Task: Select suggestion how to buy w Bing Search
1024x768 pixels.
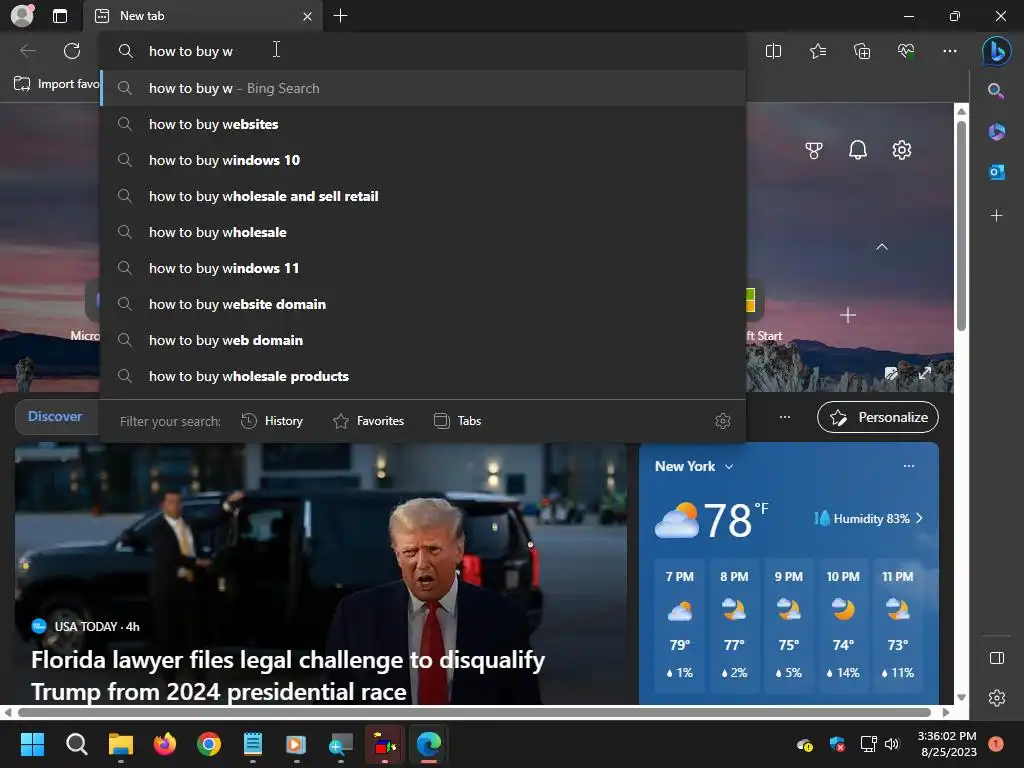Action: (423, 88)
